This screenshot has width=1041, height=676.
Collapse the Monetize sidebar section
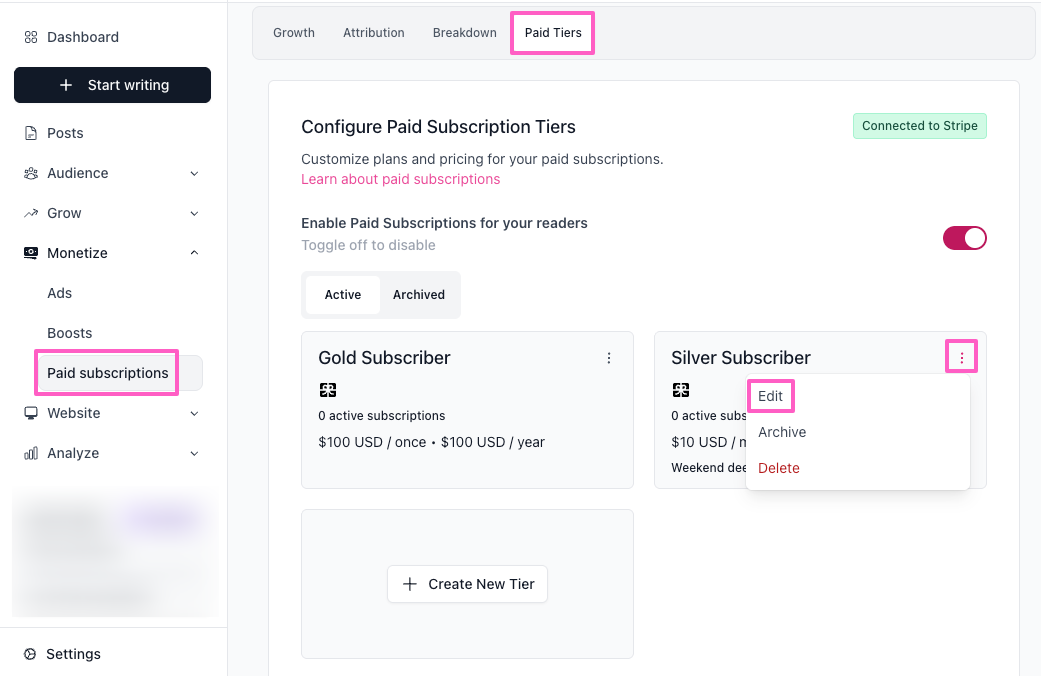click(x=194, y=253)
